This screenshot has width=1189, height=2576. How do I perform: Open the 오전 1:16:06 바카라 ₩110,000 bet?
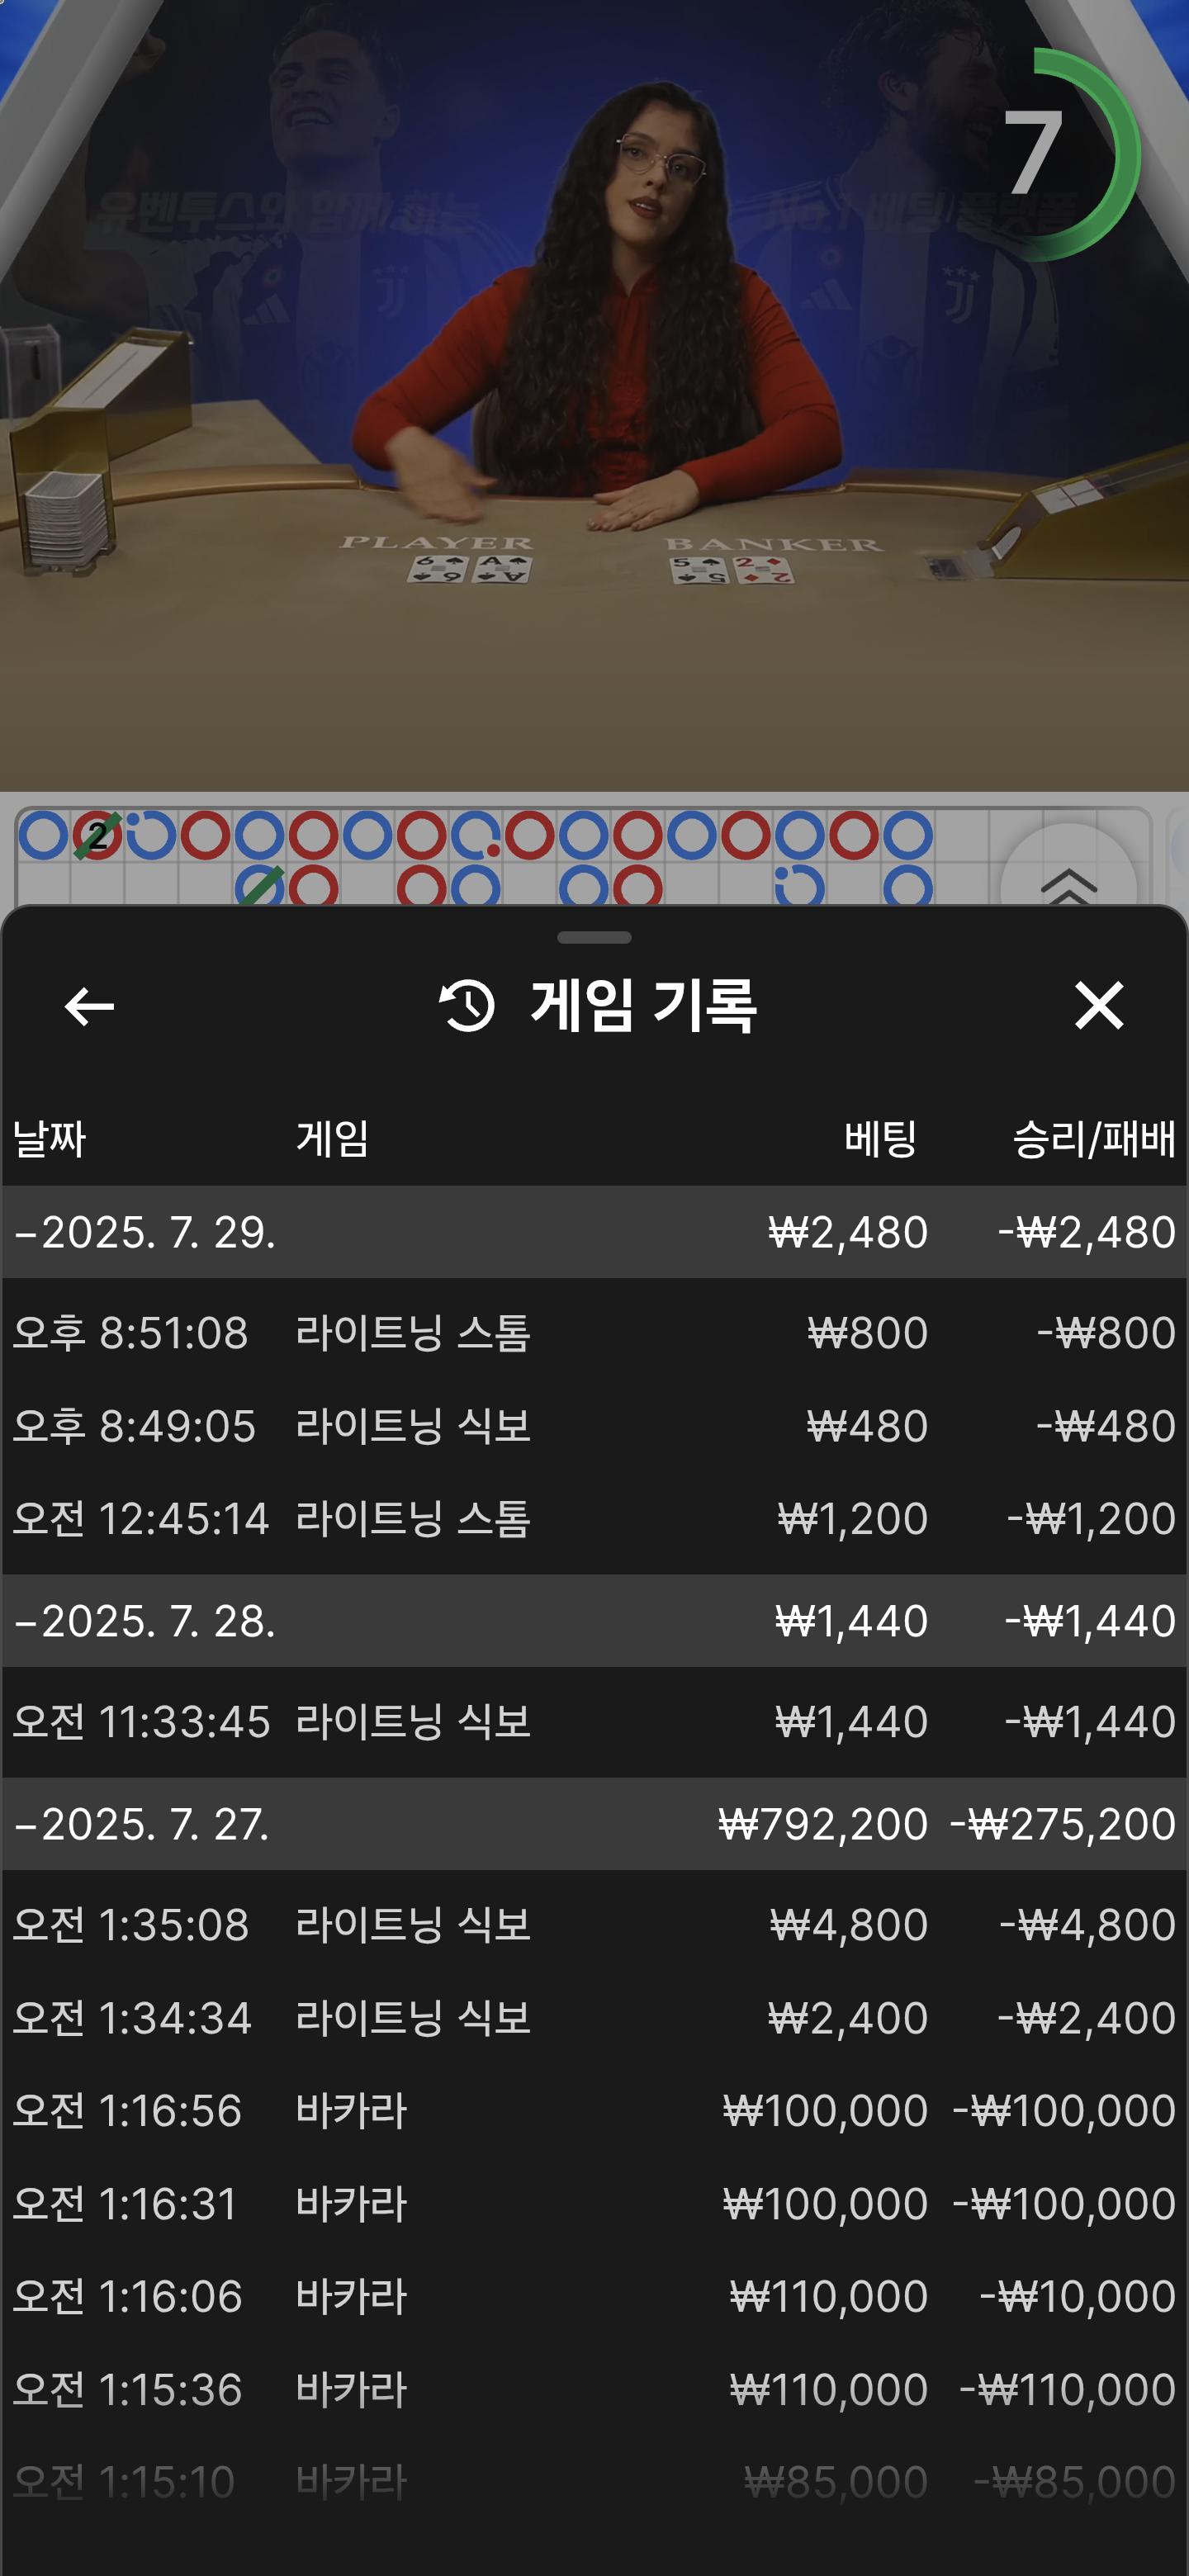(594, 2297)
